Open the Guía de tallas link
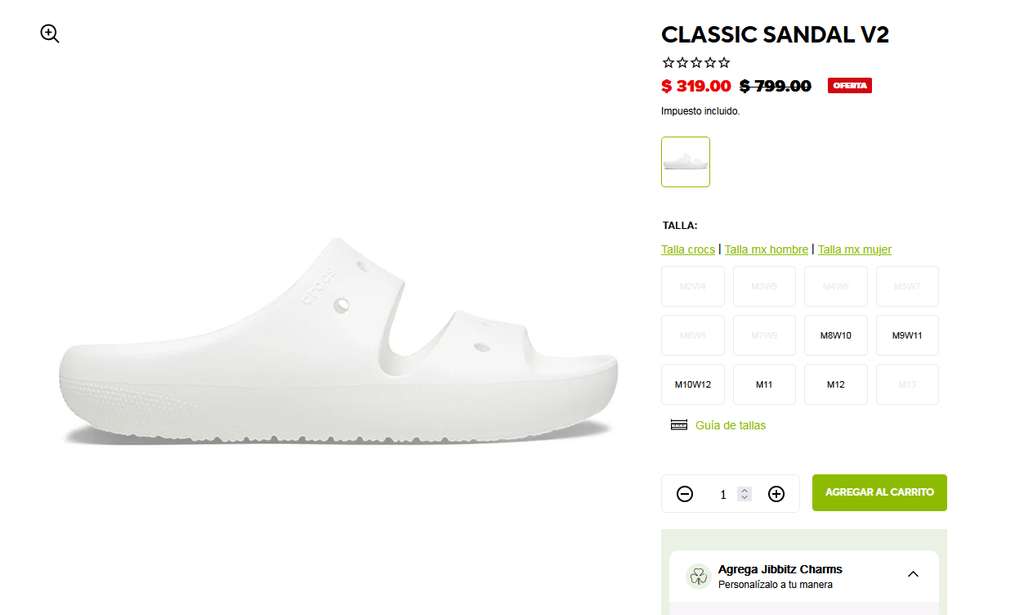The image size is (1024, 615). (730, 426)
